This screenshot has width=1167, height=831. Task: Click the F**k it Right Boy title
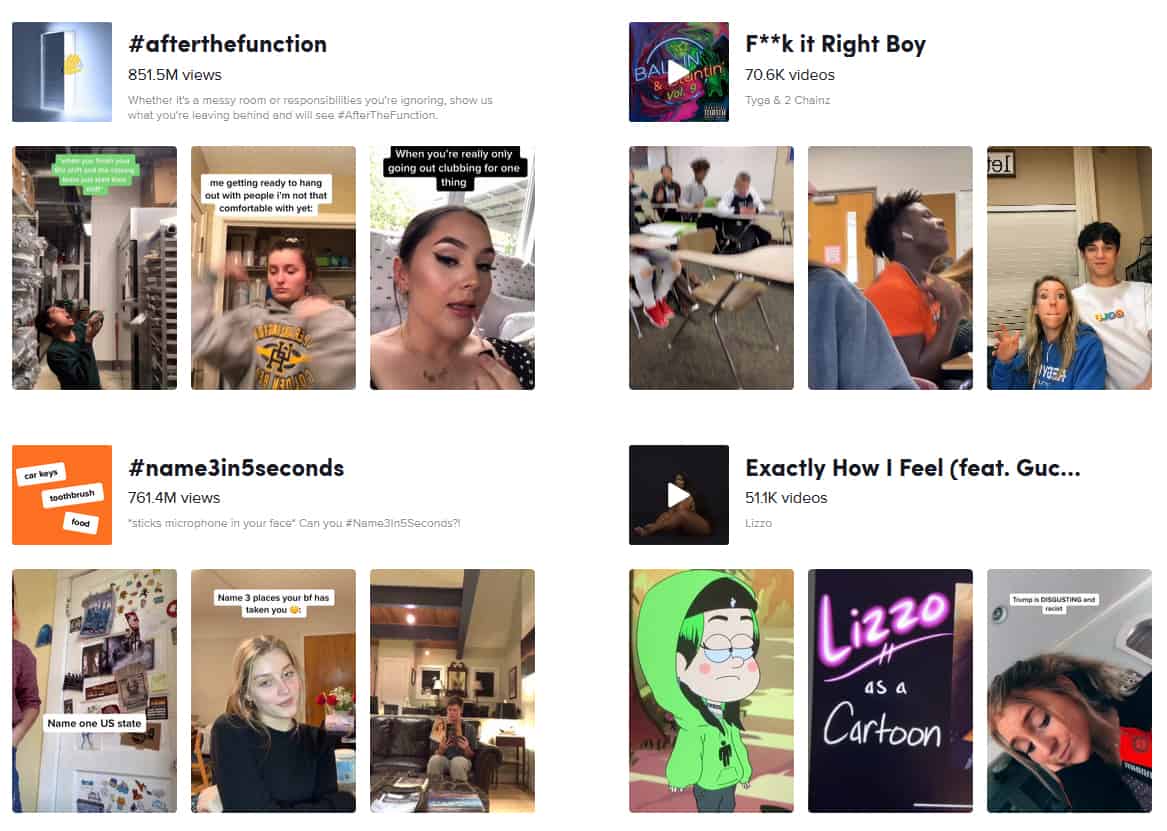click(x=835, y=44)
